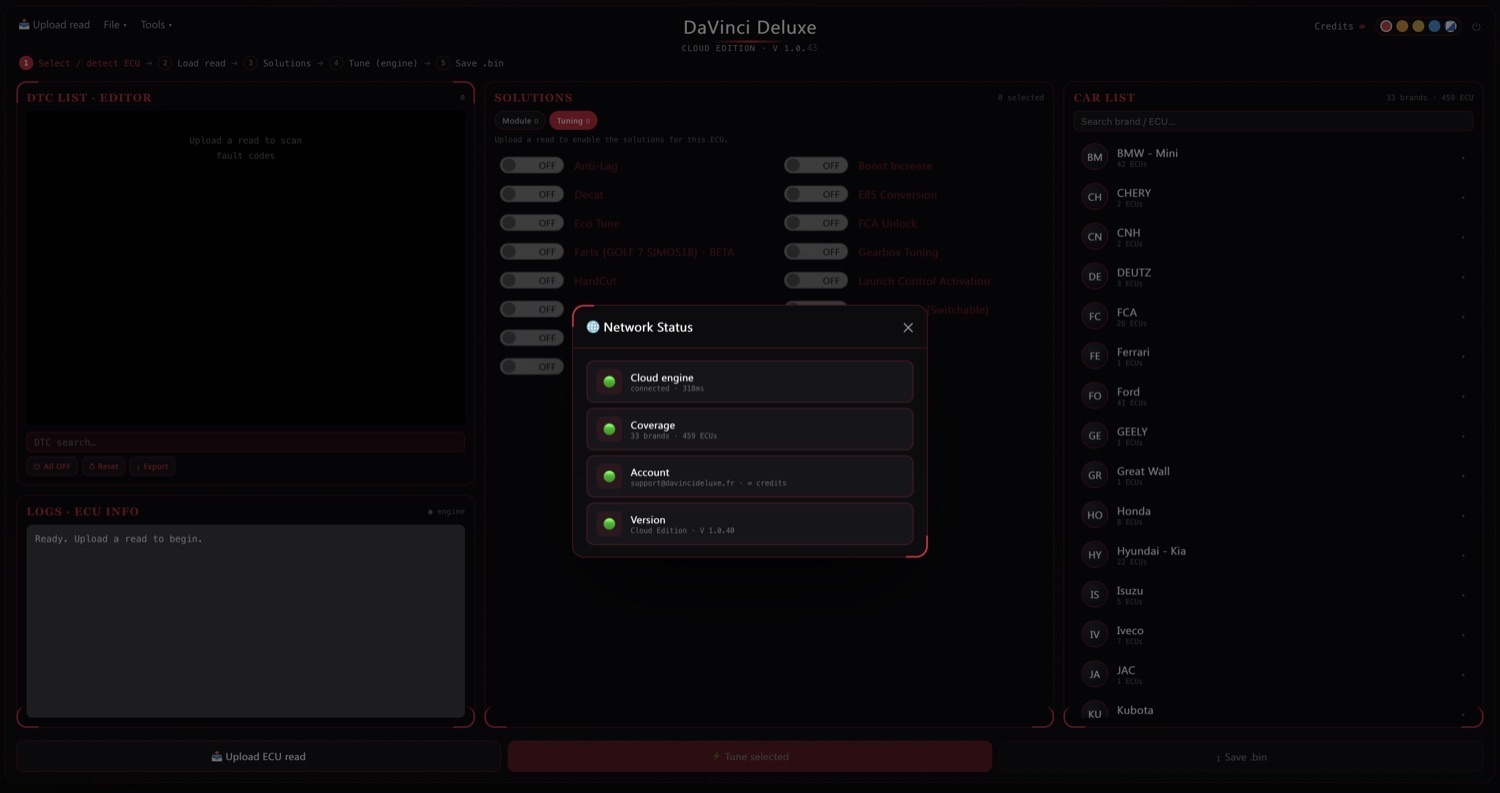Click the FC badge for FCA
Viewport: 1500px width, 793px height.
(1095, 316)
